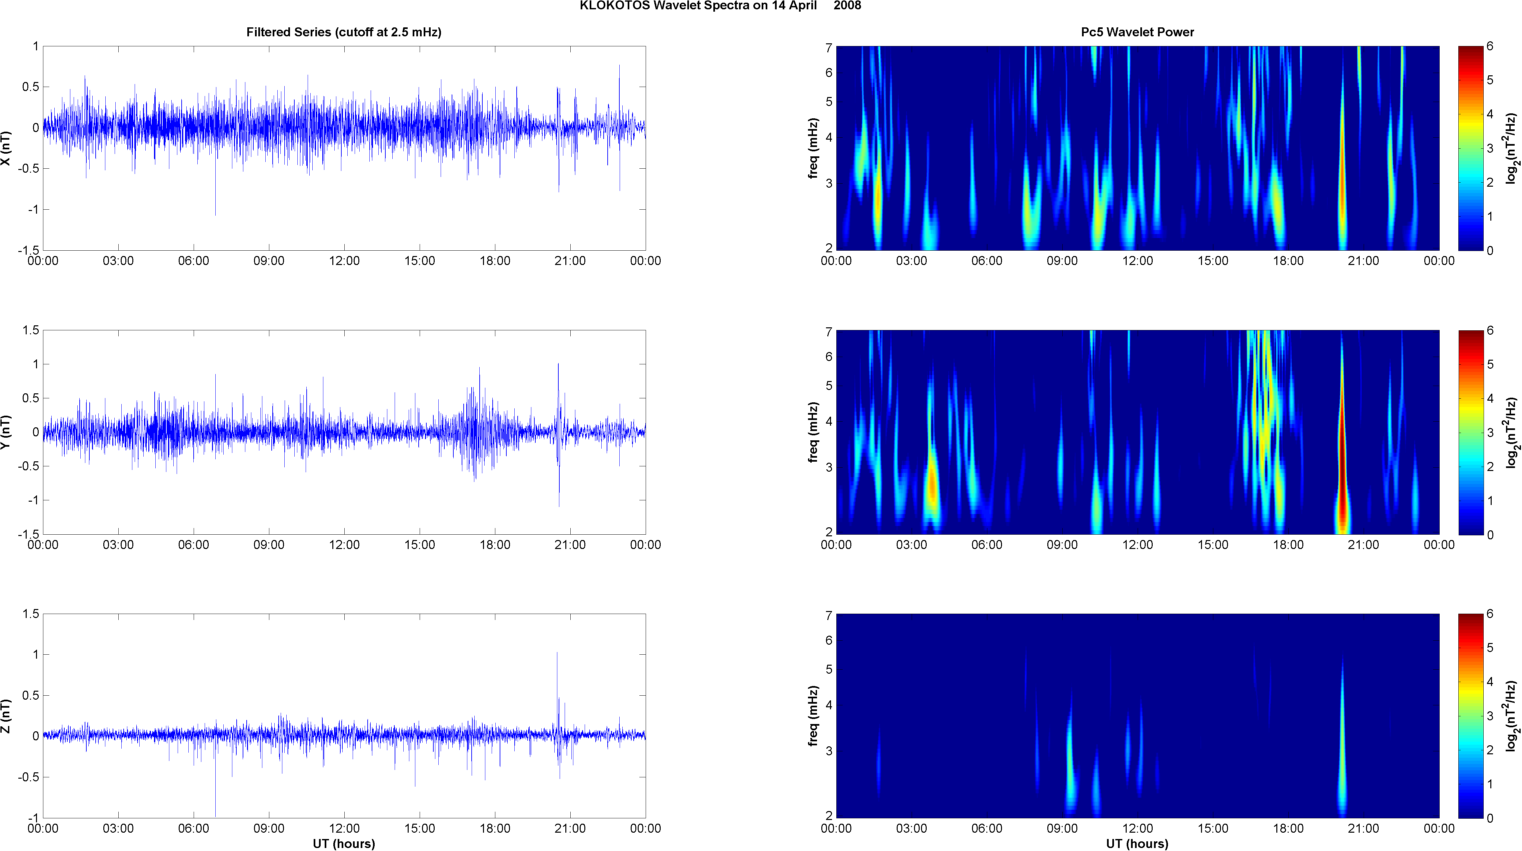Click the 06:00 tick under Z series plot

pyautogui.click(x=194, y=828)
